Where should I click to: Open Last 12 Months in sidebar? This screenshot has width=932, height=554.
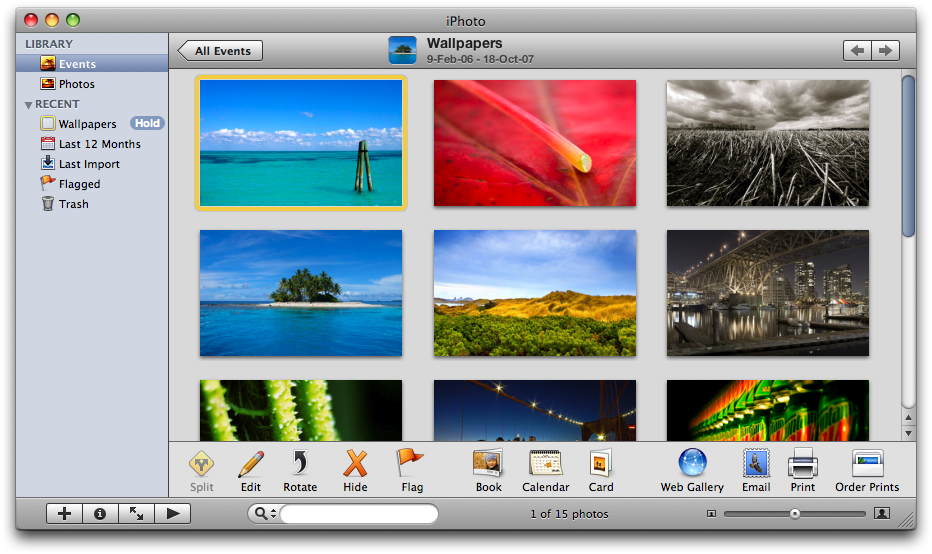point(99,144)
